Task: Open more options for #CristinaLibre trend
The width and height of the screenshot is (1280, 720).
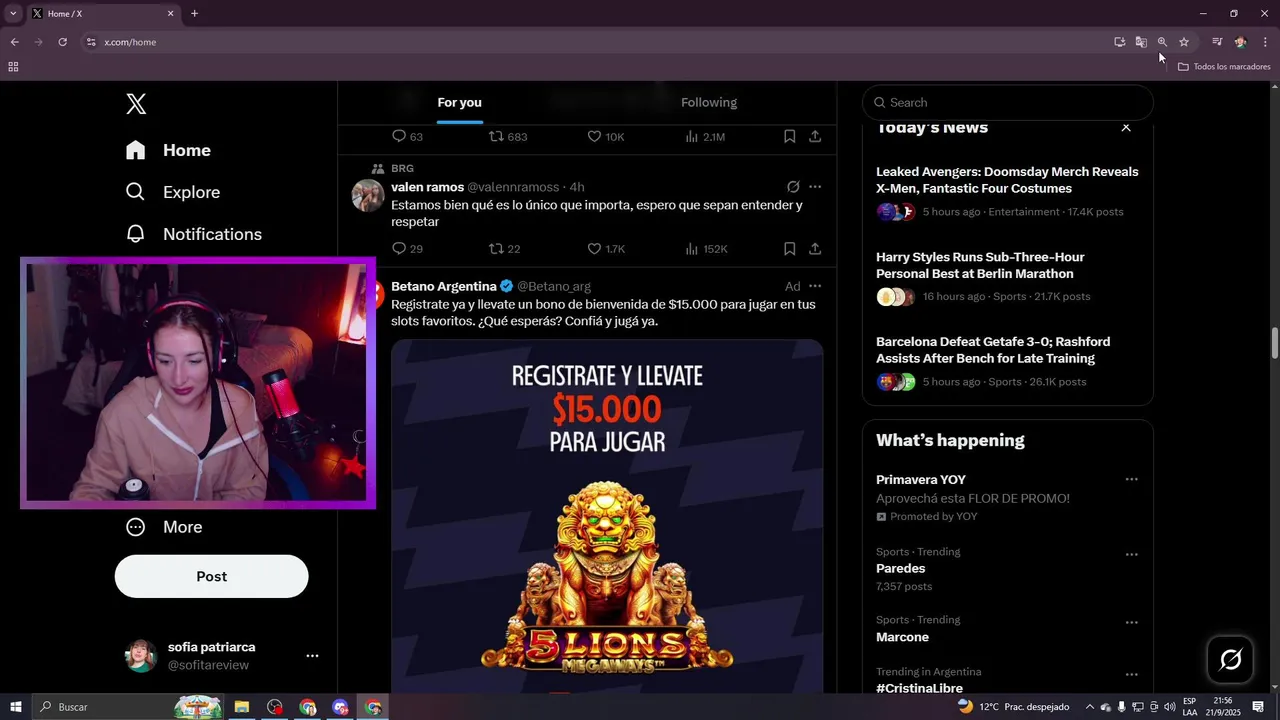Action: click(x=1131, y=674)
